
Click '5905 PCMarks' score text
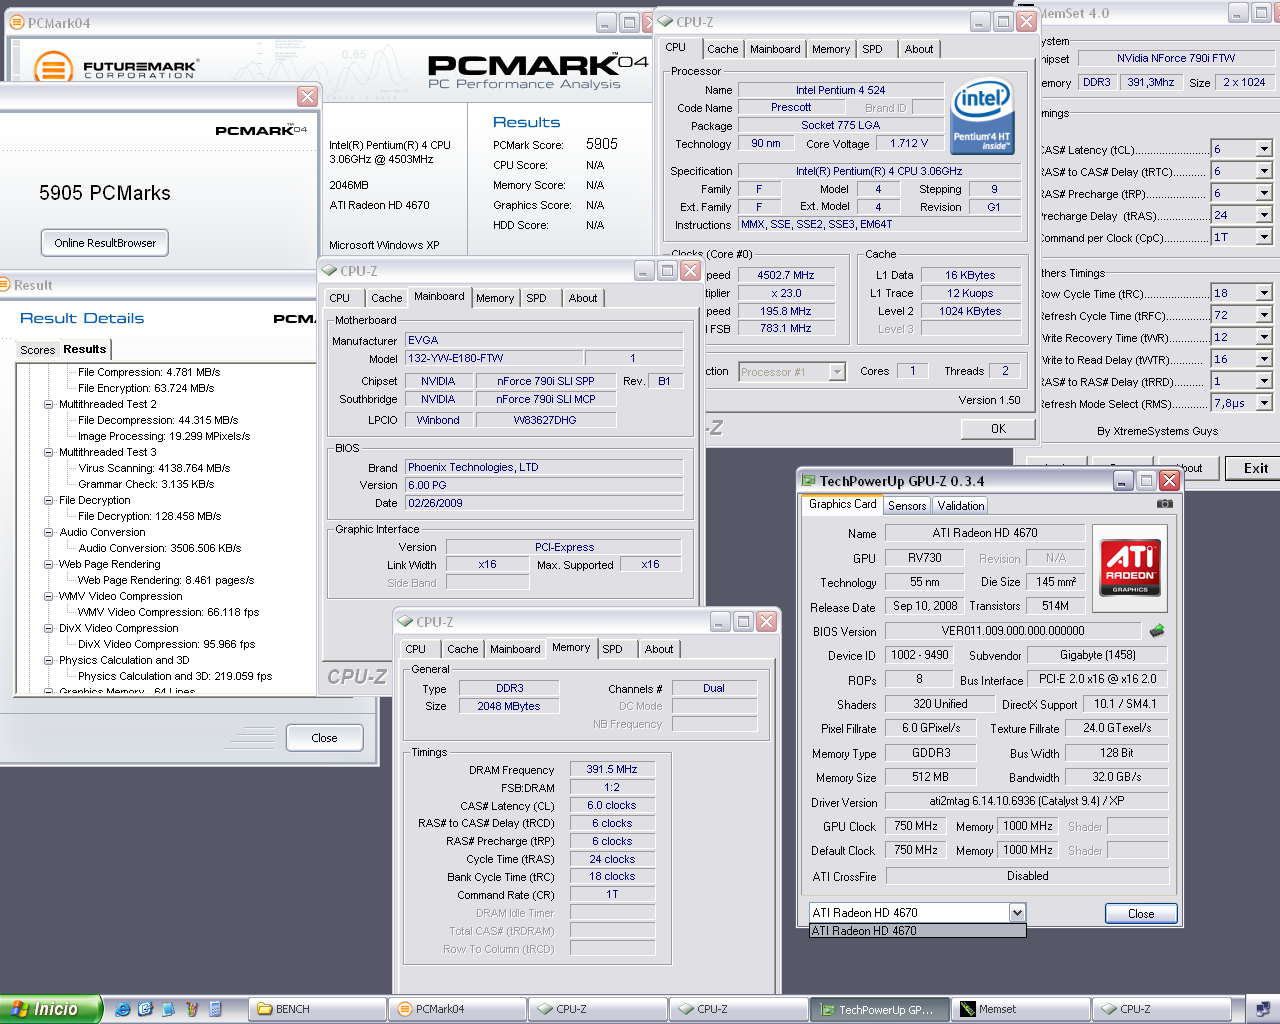[105, 193]
